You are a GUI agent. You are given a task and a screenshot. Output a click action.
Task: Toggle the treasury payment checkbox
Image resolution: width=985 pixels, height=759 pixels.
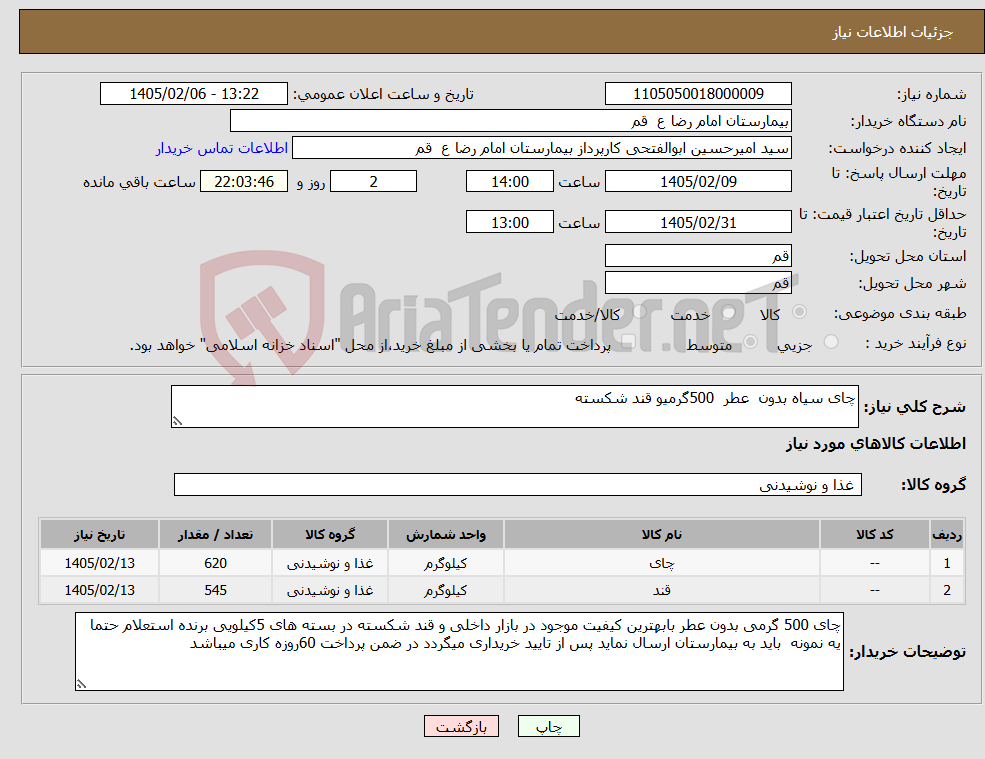tap(628, 342)
